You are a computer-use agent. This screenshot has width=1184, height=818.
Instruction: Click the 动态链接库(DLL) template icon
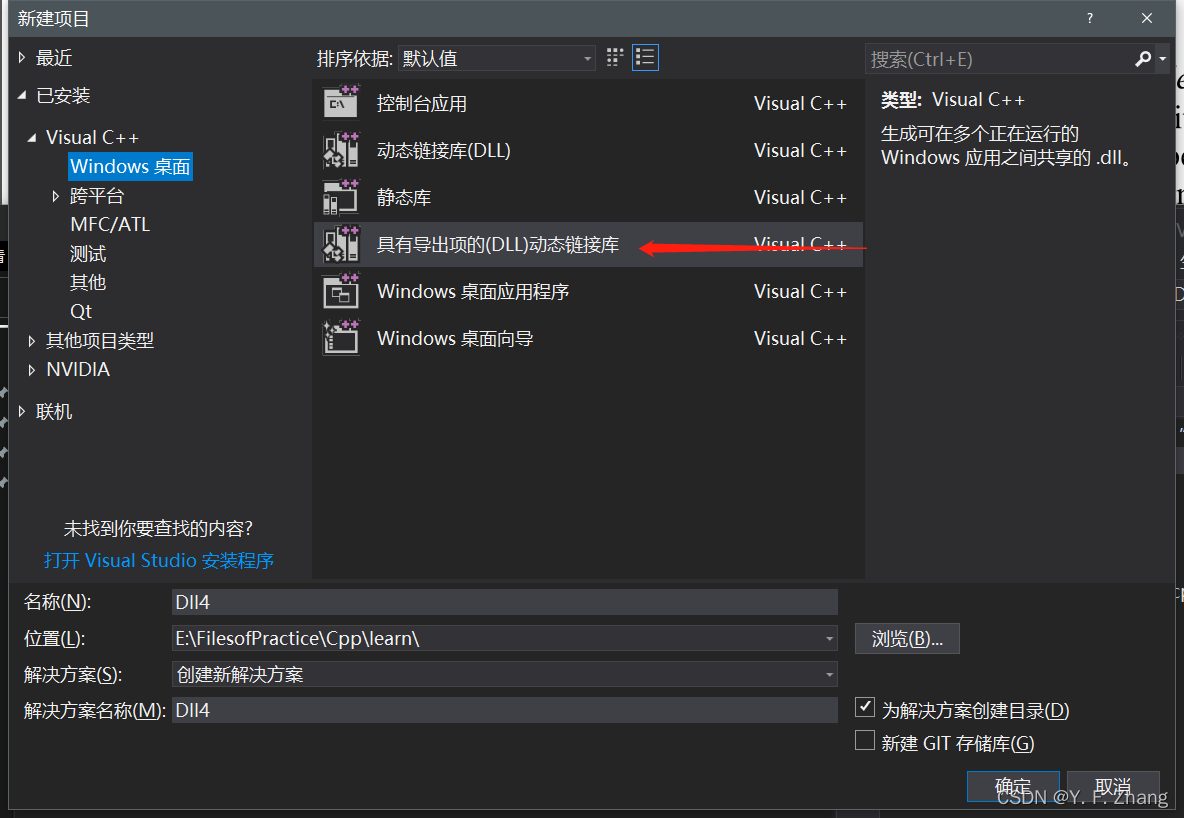pos(341,150)
